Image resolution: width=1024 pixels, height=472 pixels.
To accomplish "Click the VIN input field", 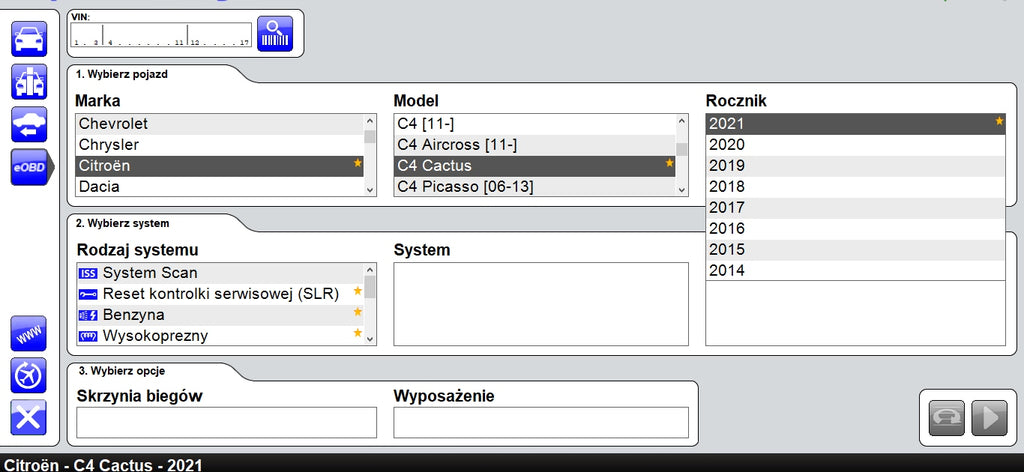I will (x=161, y=35).
